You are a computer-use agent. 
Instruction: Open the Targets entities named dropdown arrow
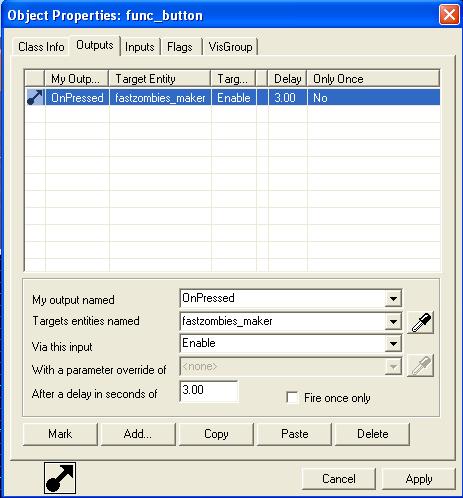(393, 322)
